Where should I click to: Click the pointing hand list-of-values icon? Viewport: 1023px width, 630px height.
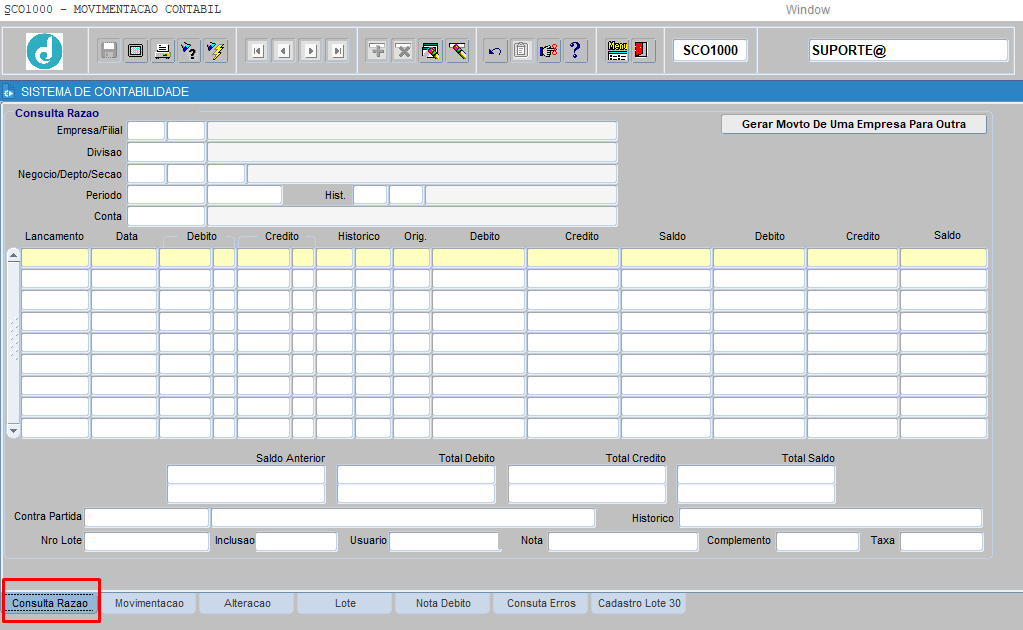click(x=549, y=50)
